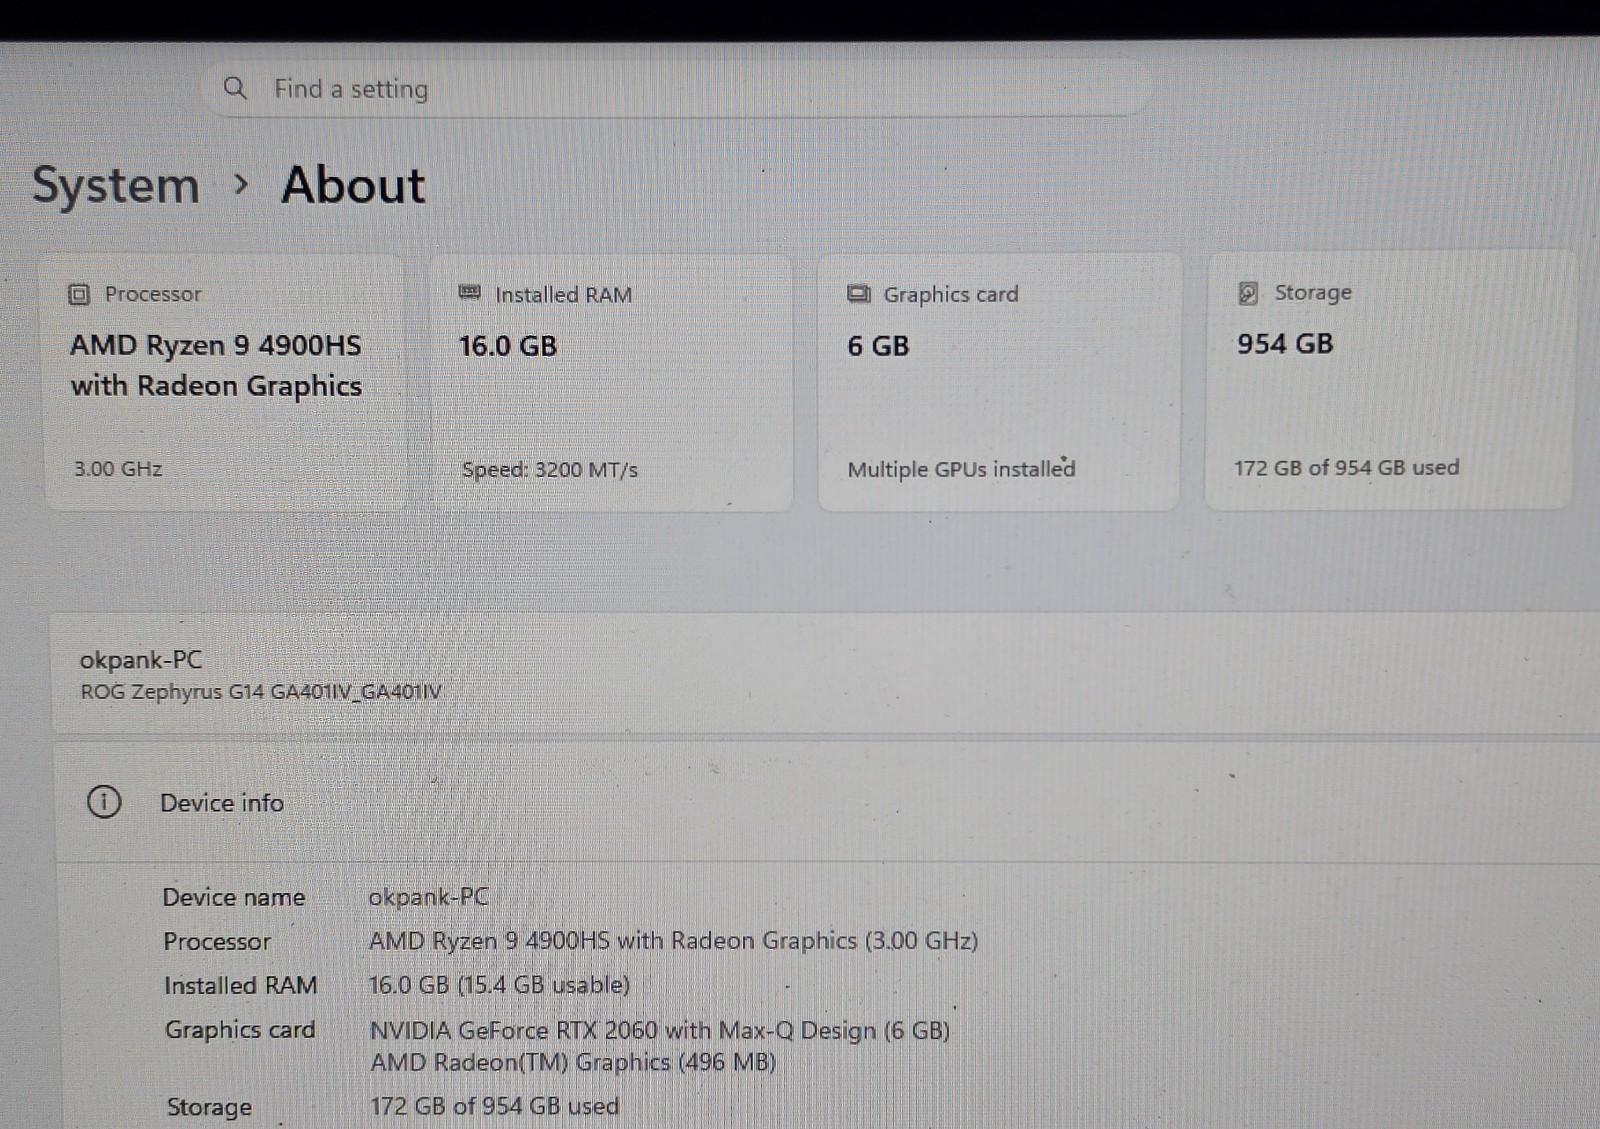
Task: Click the 3.00 GHz text in Processor card
Action: [x=118, y=468]
